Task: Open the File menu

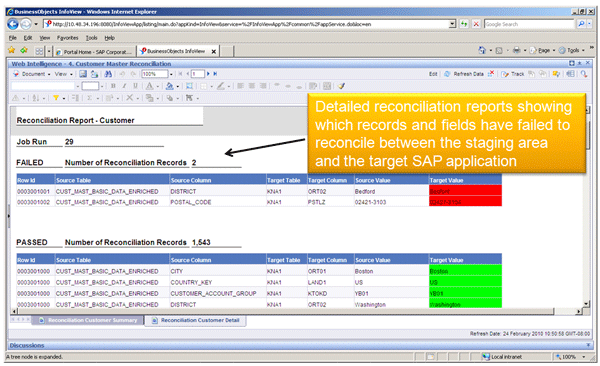Action: coord(13,38)
